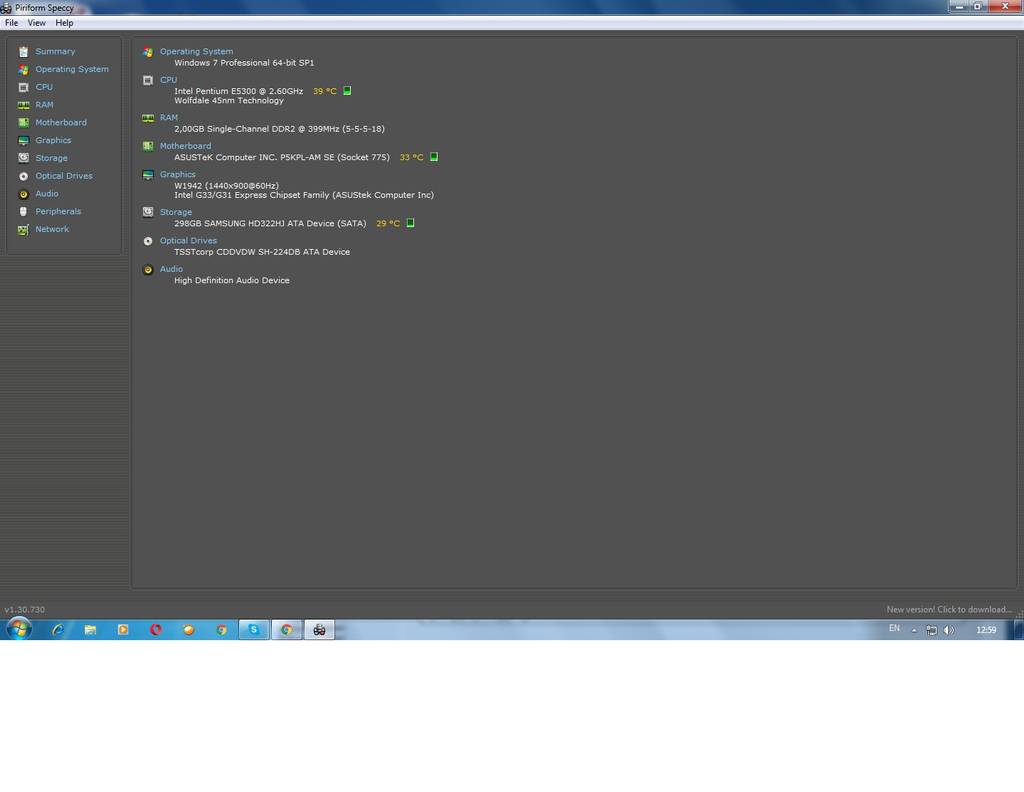The image size is (1024, 792).
Task: Click the Network icon in sidebar
Action: tap(24, 230)
